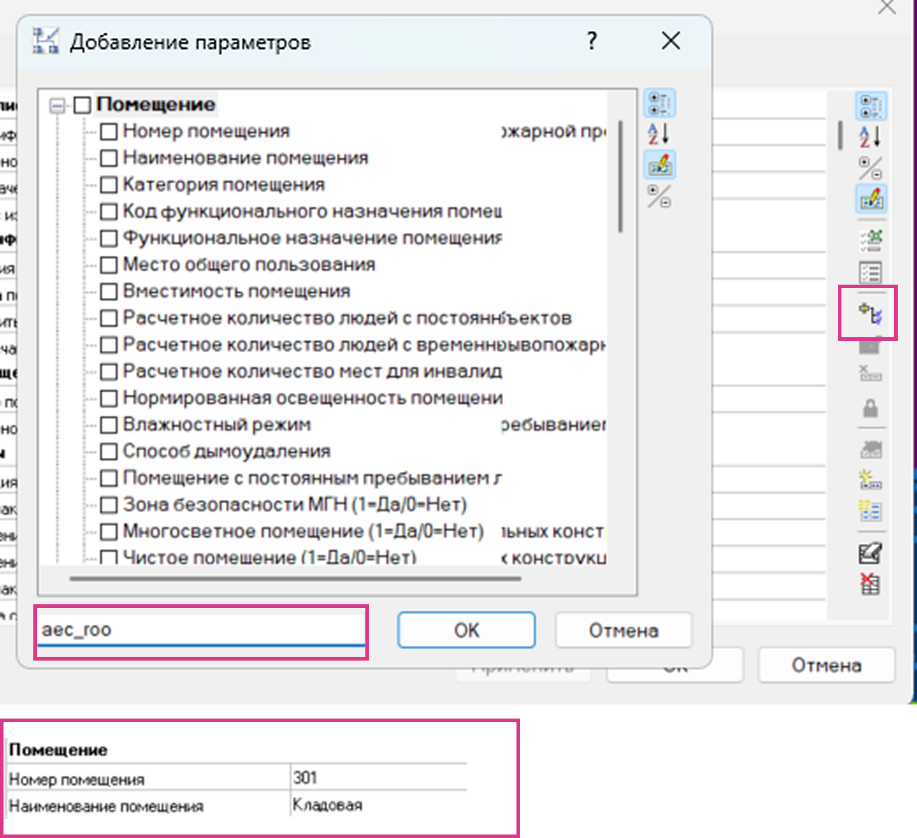
Task: Tick Функциональное назначение помещения checkbox
Action: pos(109,238)
